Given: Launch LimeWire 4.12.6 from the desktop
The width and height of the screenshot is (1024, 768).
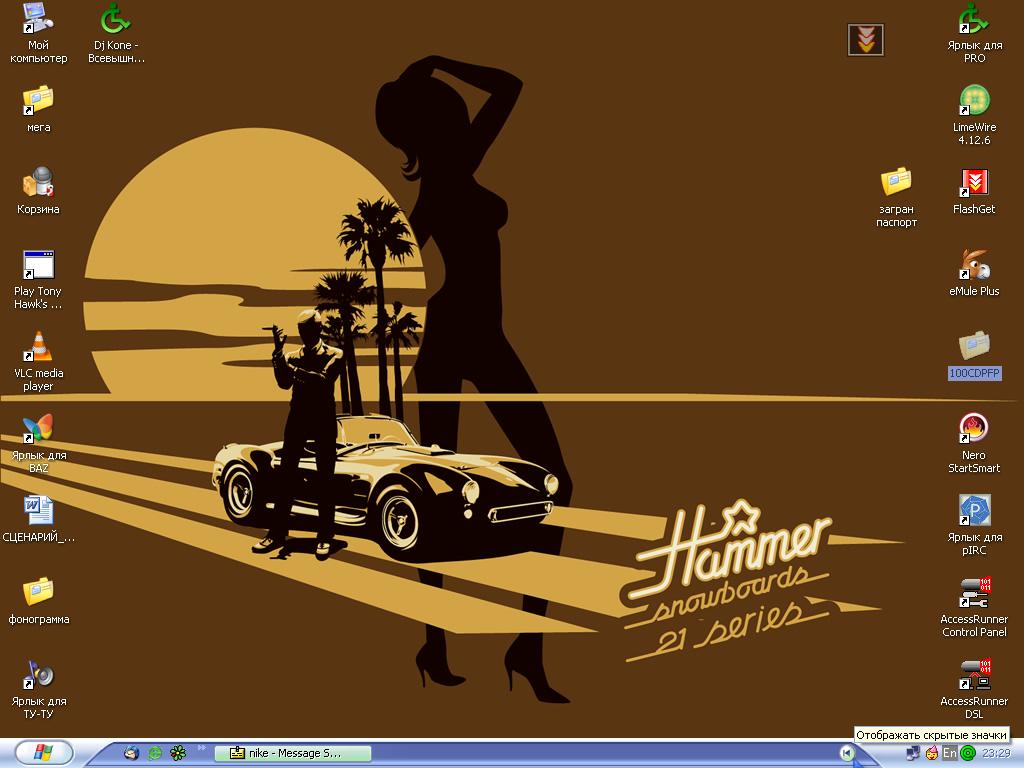Looking at the screenshot, I should [x=973, y=101].
